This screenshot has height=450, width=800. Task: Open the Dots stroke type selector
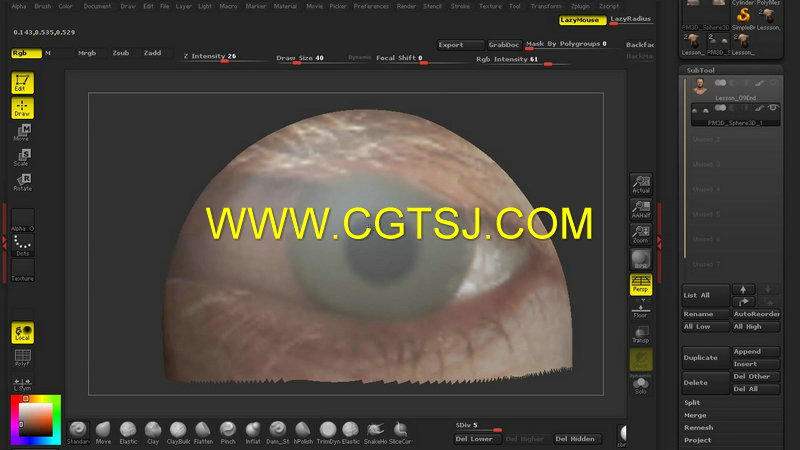22,245
